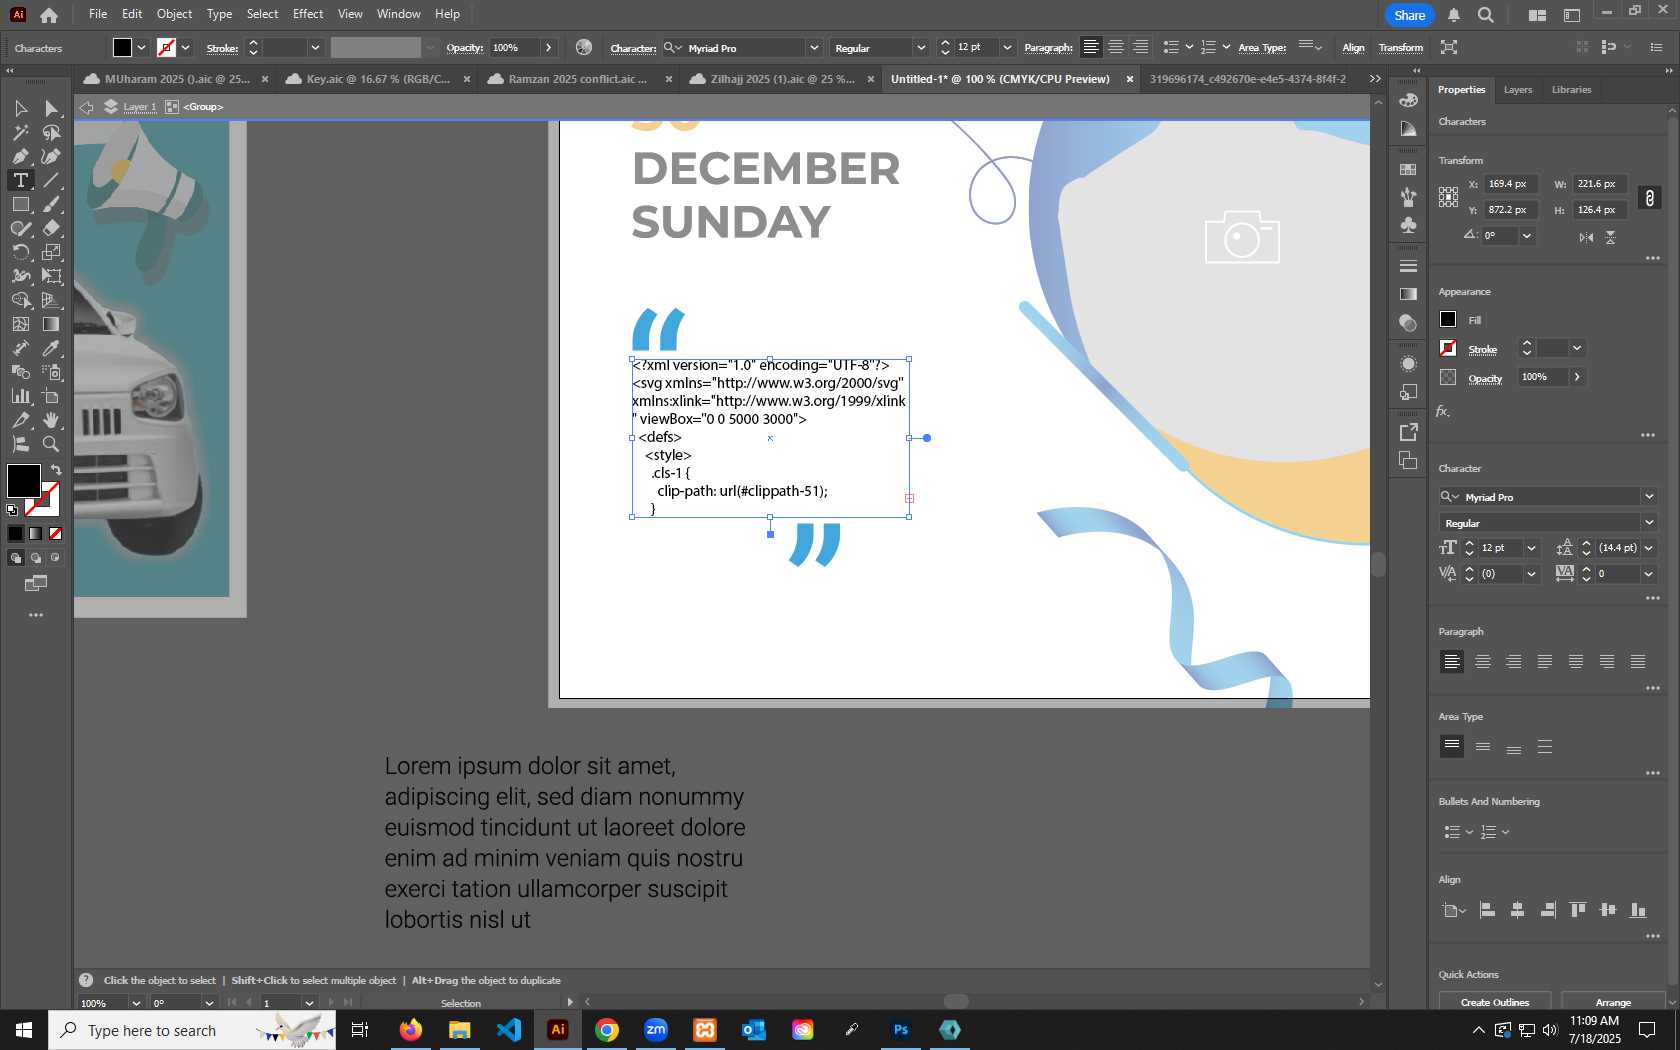This screenshot has width=1680, height=1050.
Task: Select the Hand tool
Action: tap(52, 420)
